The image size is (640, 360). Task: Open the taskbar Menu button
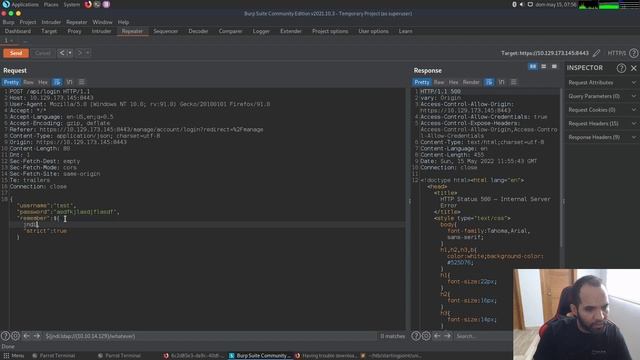click(13, 356)
